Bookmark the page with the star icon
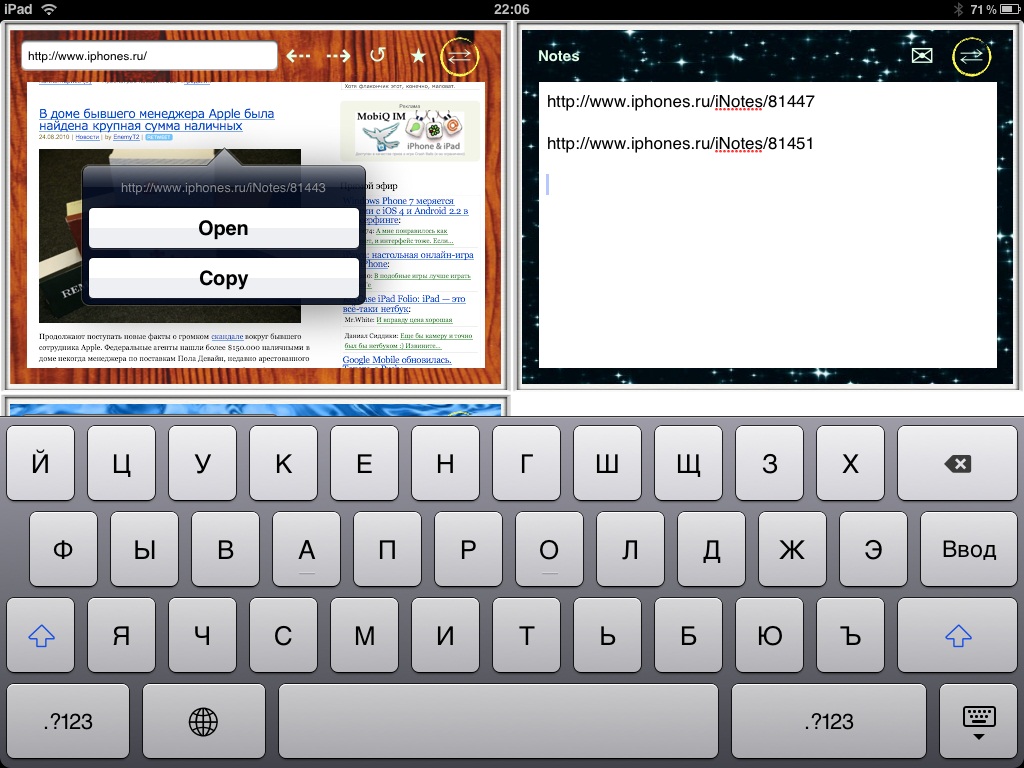Viewport: 1024px width, 768px height. click(x=418, y=56)
